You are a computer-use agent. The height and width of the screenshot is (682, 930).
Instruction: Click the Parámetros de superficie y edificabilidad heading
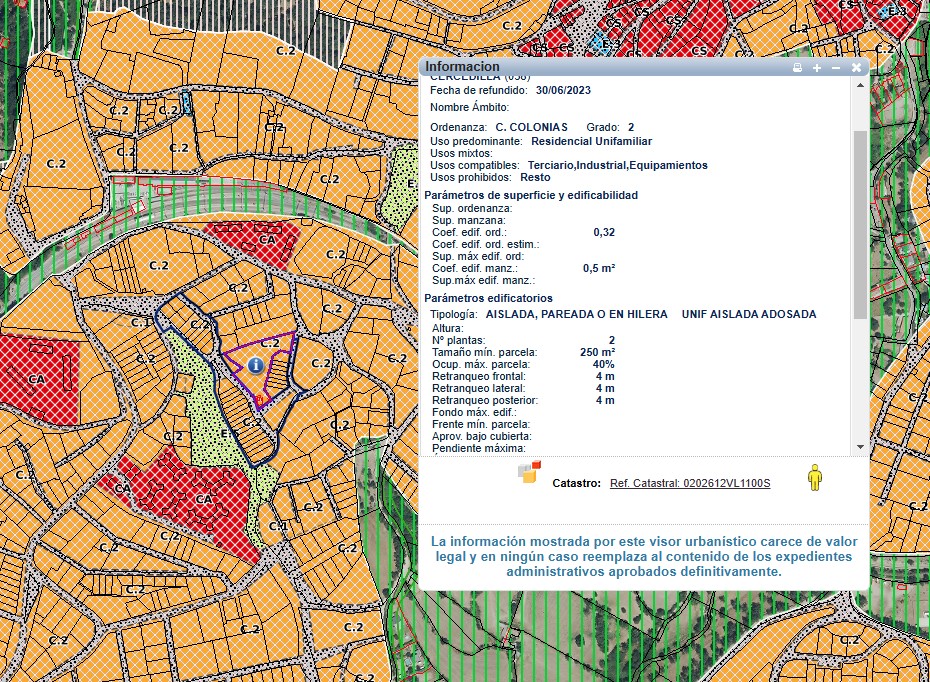click(x=531, y=195)
